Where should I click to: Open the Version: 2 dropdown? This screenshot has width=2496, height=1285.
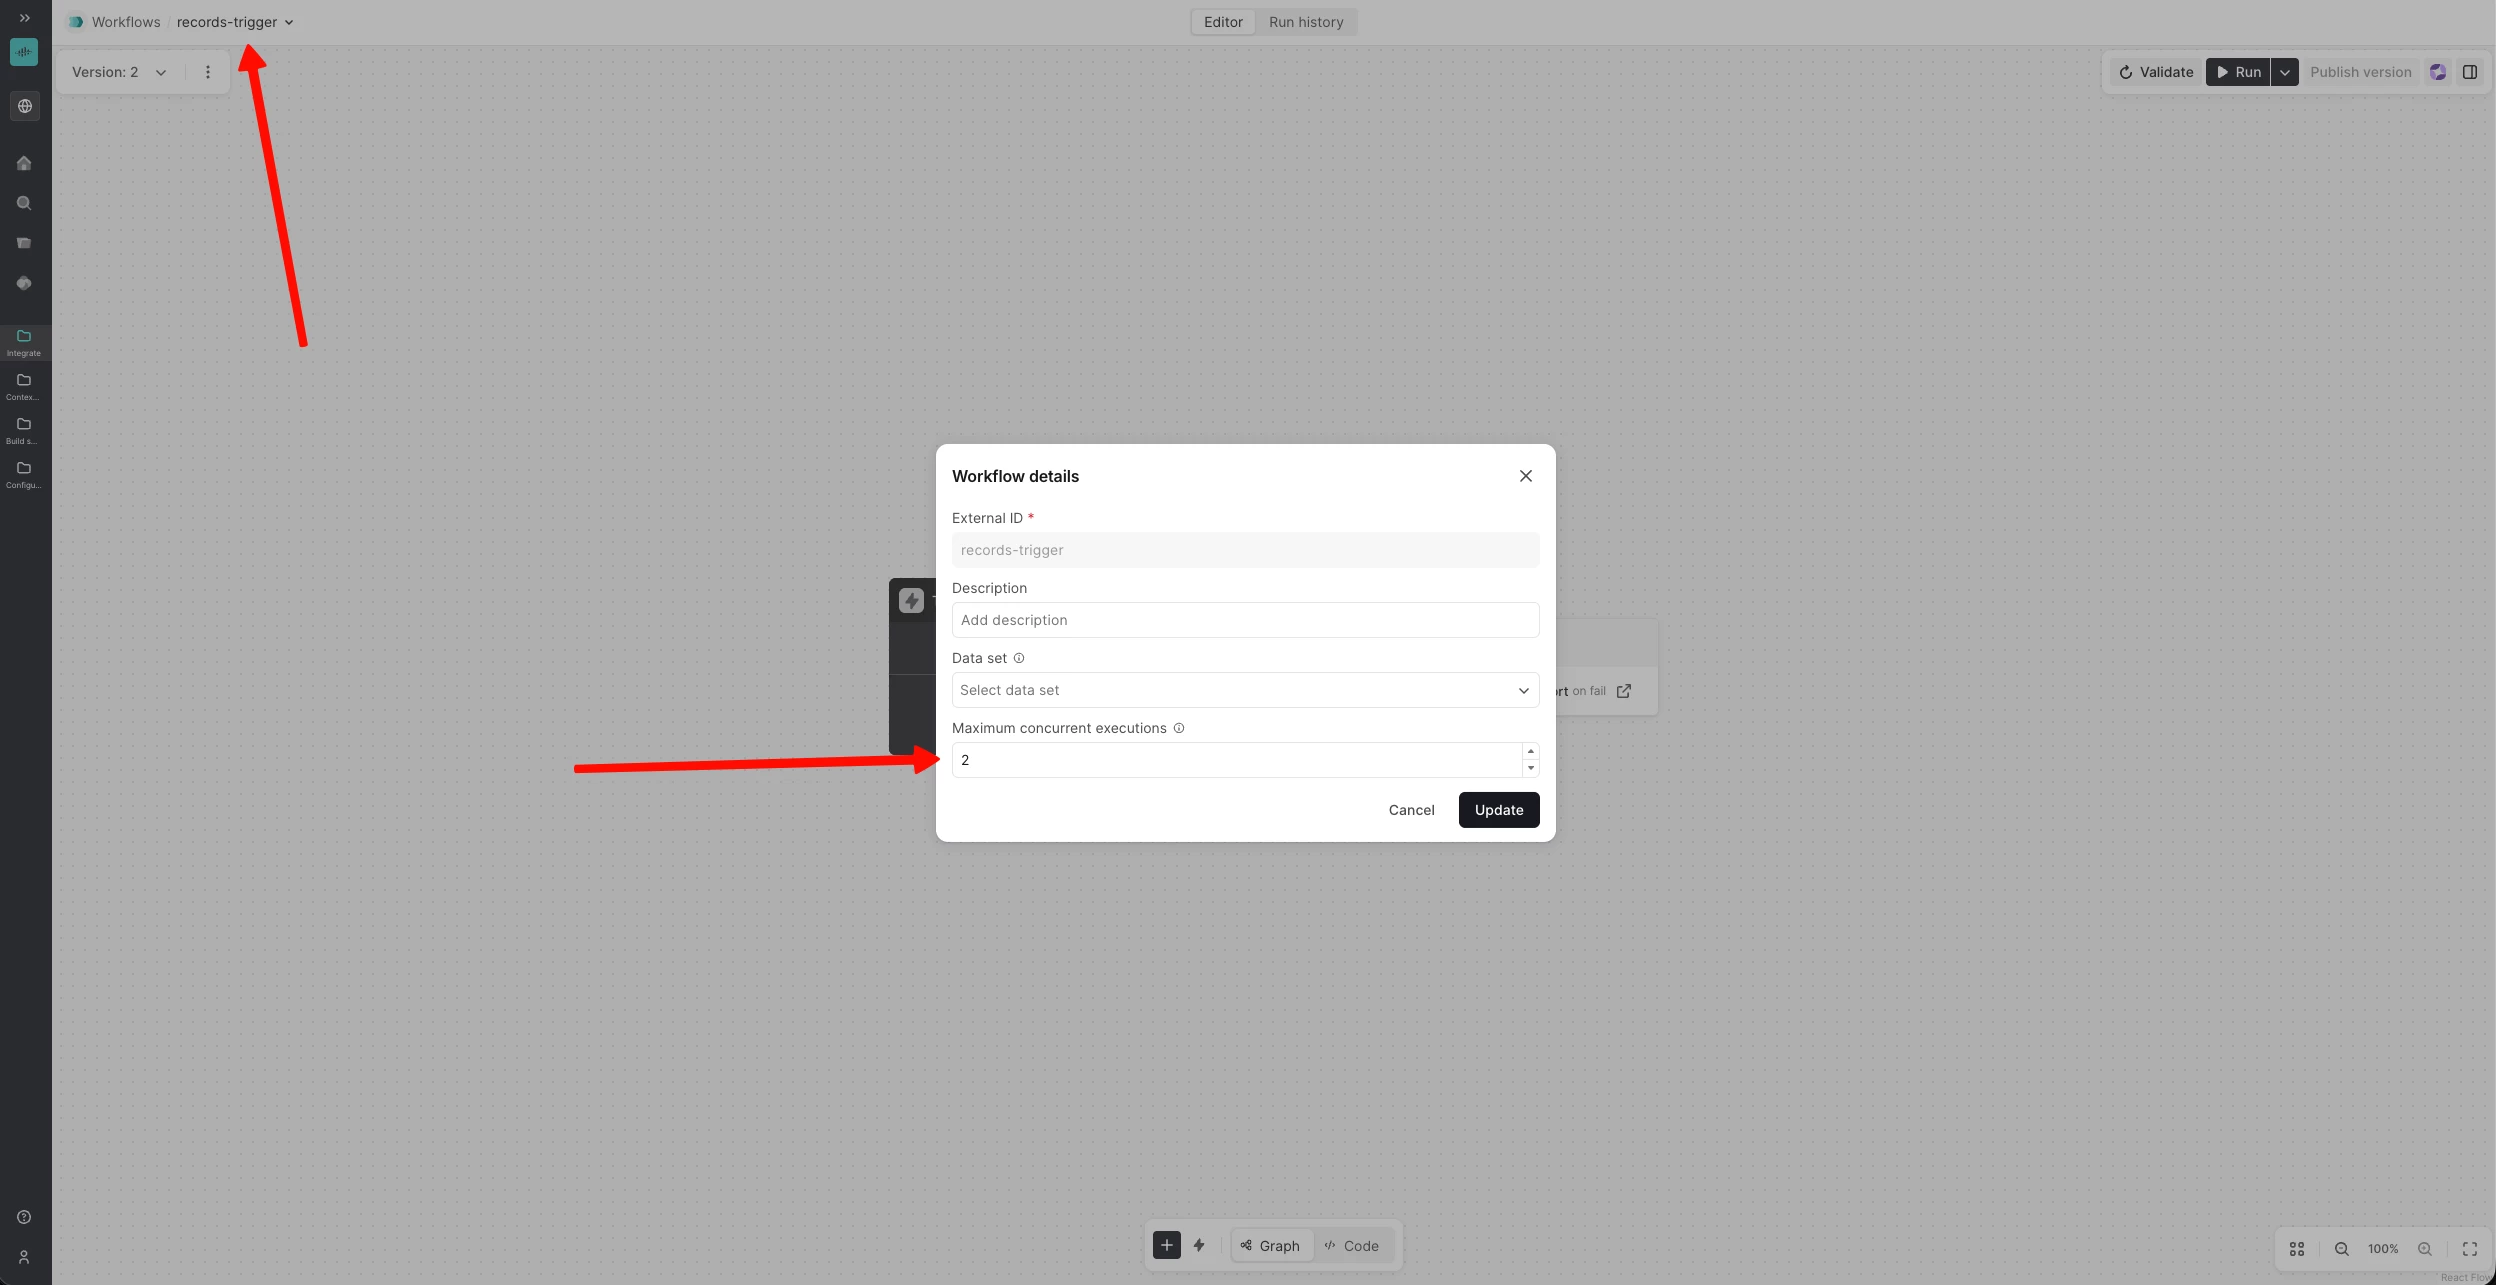(x=119, y=72)
